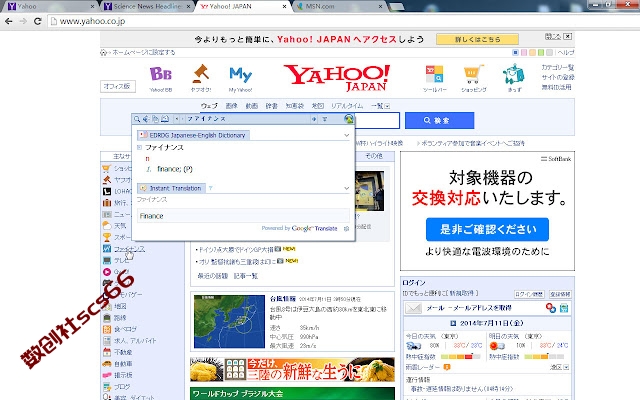Select the リアルタイム search tab
Image resolution: width=640 pixels, height=400 pixels.
347,106
